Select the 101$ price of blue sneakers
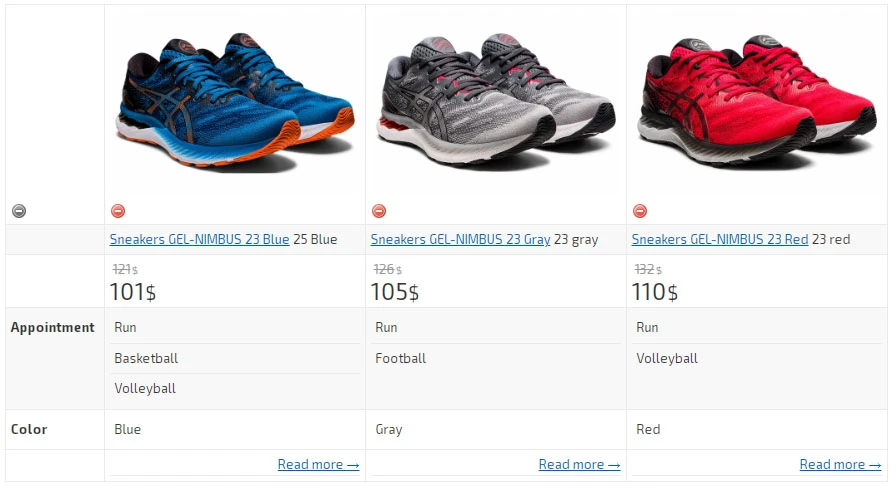Screen dimensions: 896x490 (x=133, y=292)
